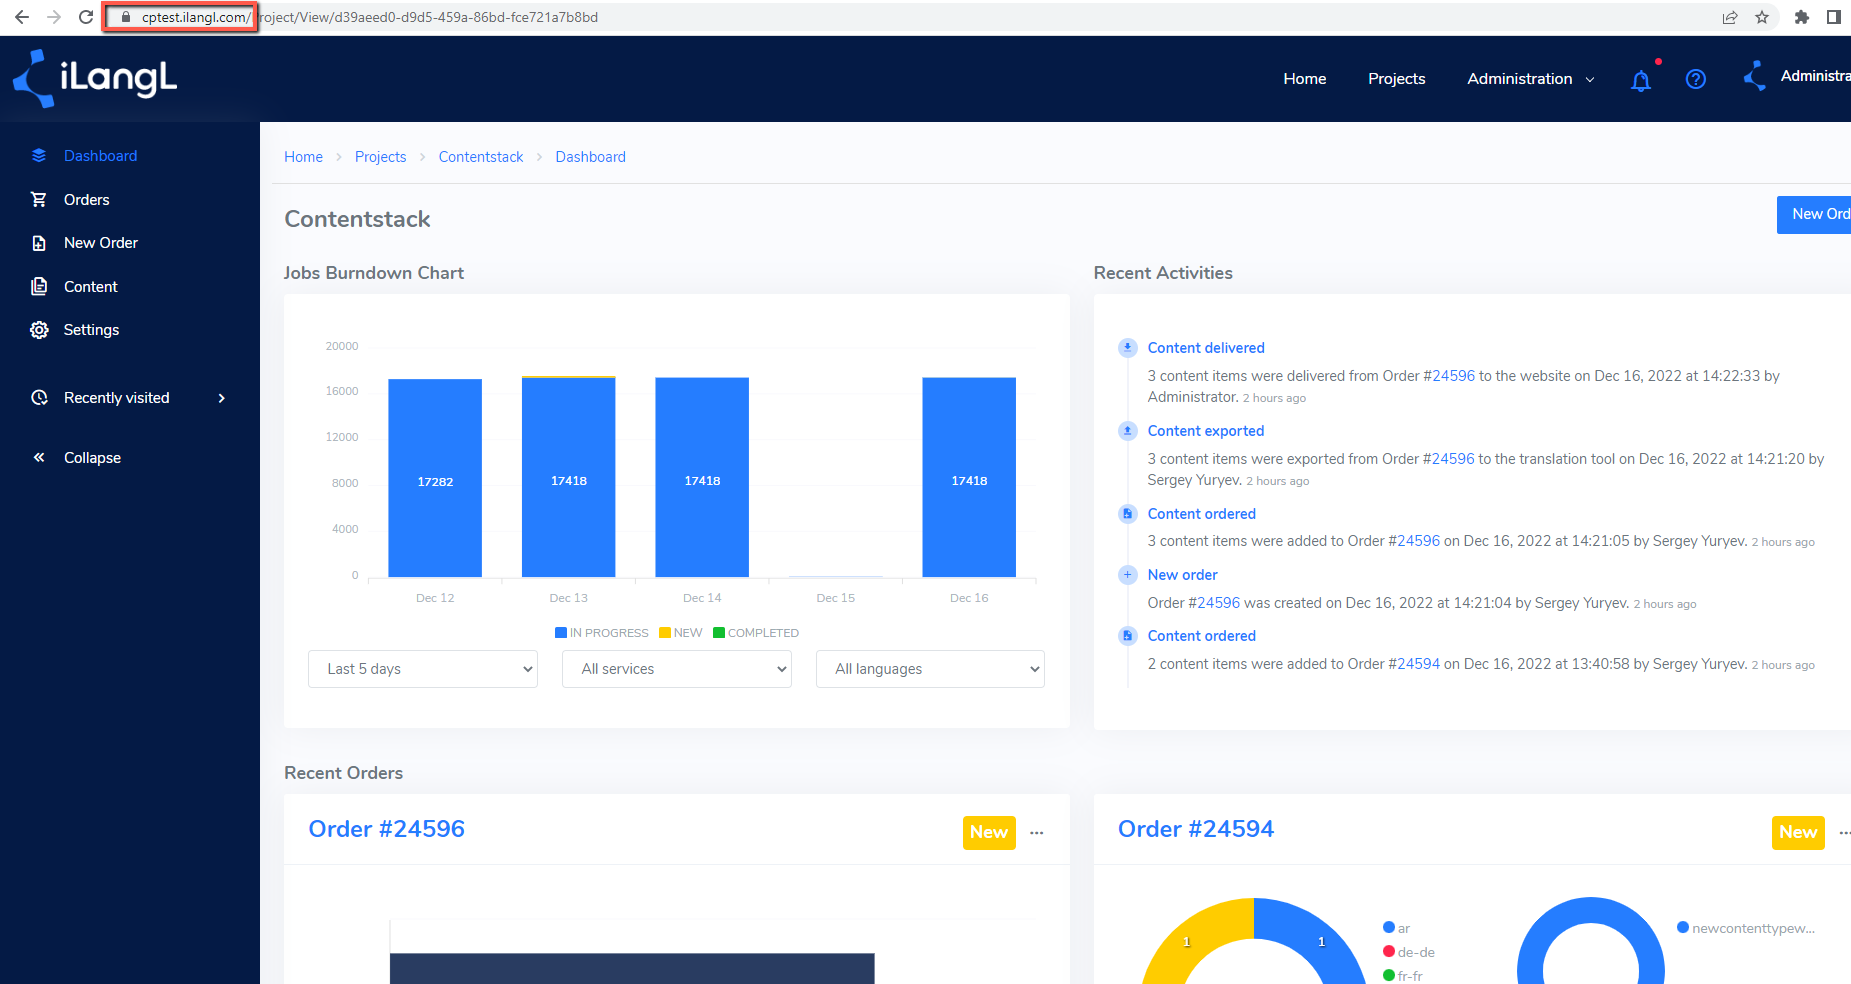Go back using browser back arrow
The height and width of the screenshot is (984, 1851).
tap(22, 17)
